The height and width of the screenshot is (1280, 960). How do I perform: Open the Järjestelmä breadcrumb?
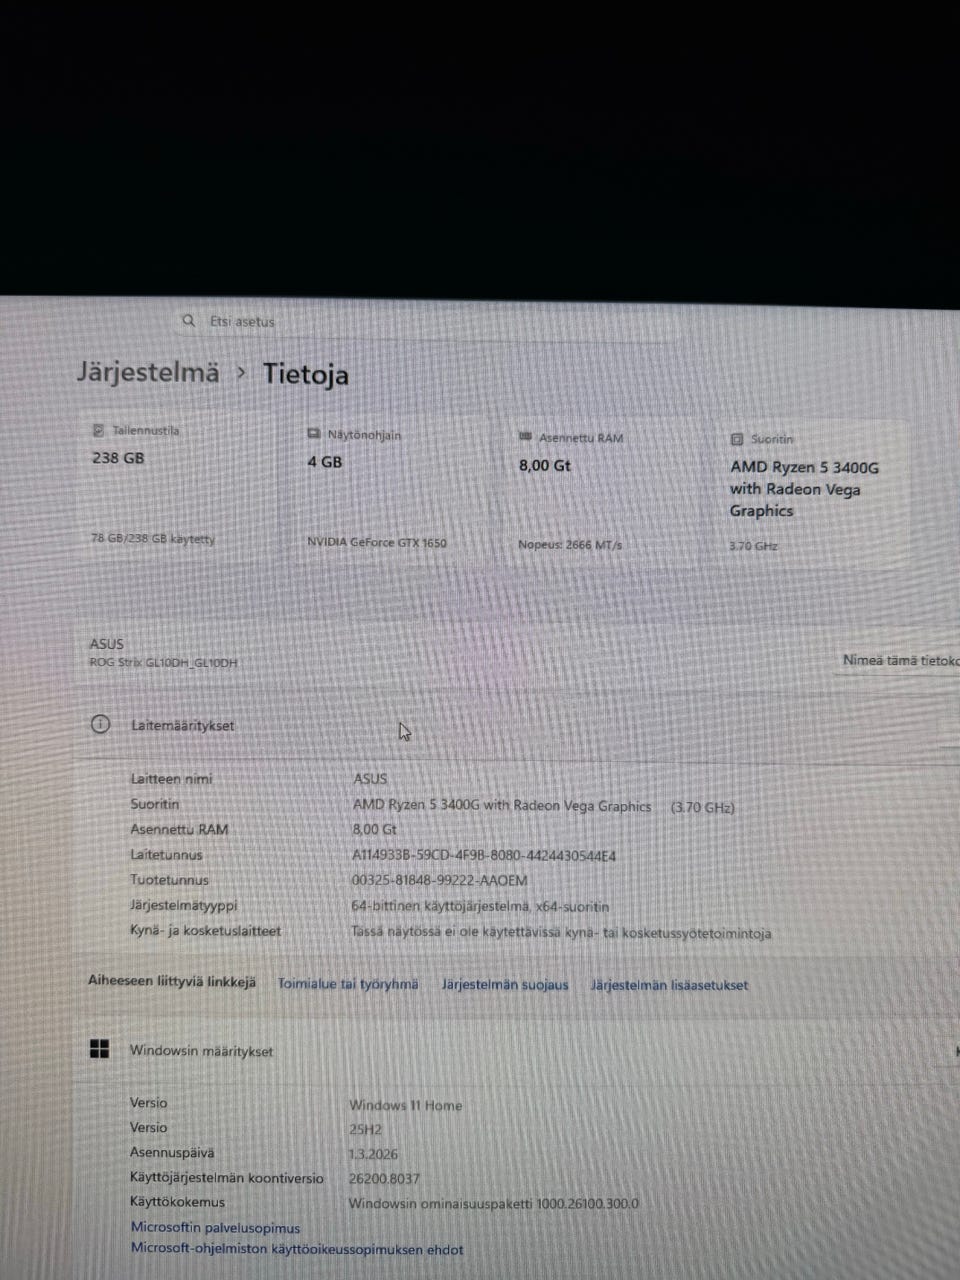tap(148, 372)
